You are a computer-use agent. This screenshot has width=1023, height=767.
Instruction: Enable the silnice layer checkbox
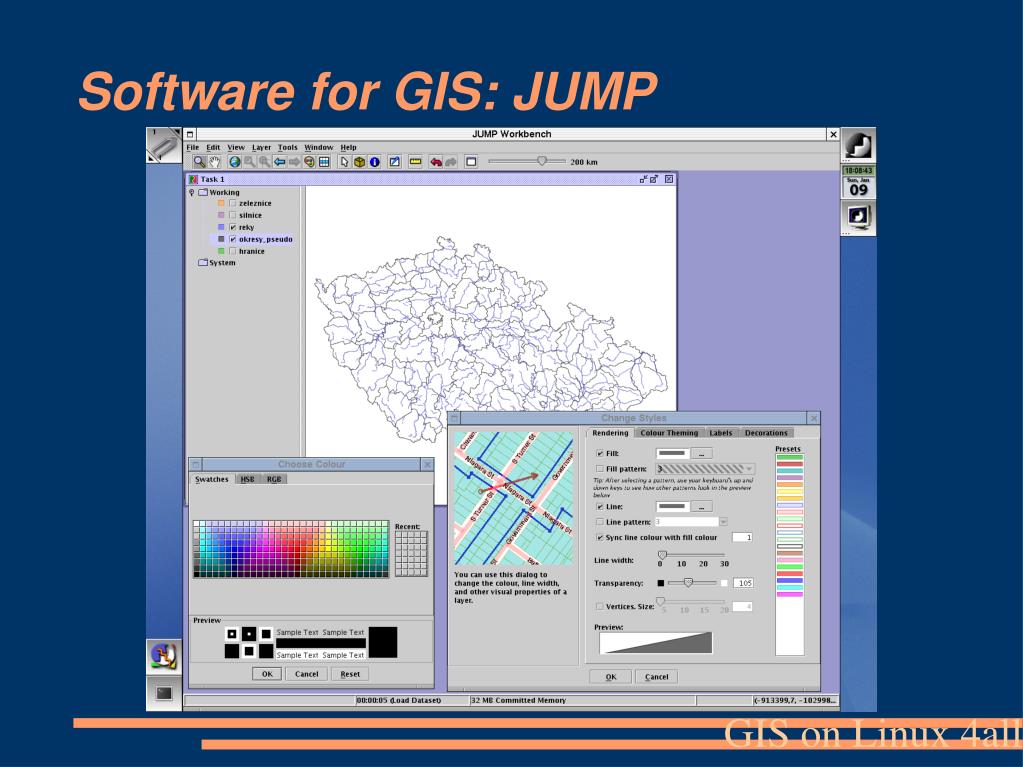[232, 215]
